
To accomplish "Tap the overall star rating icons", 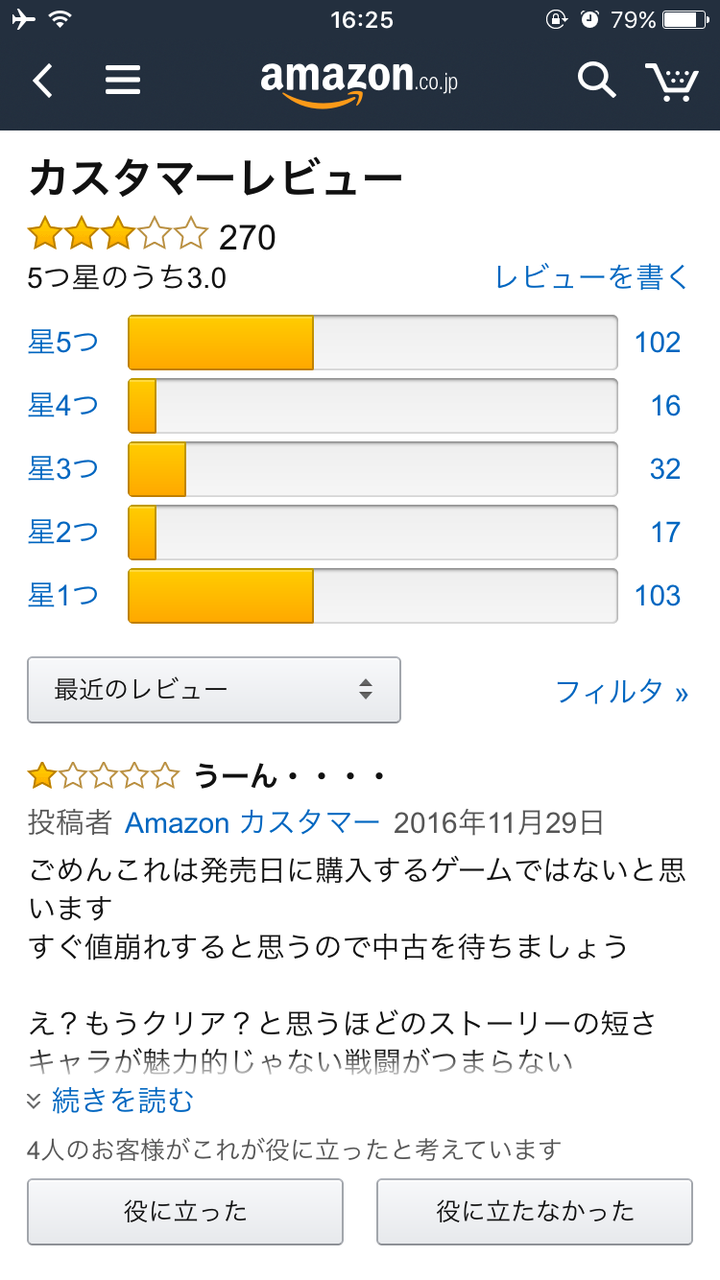I will click(117, 236).
